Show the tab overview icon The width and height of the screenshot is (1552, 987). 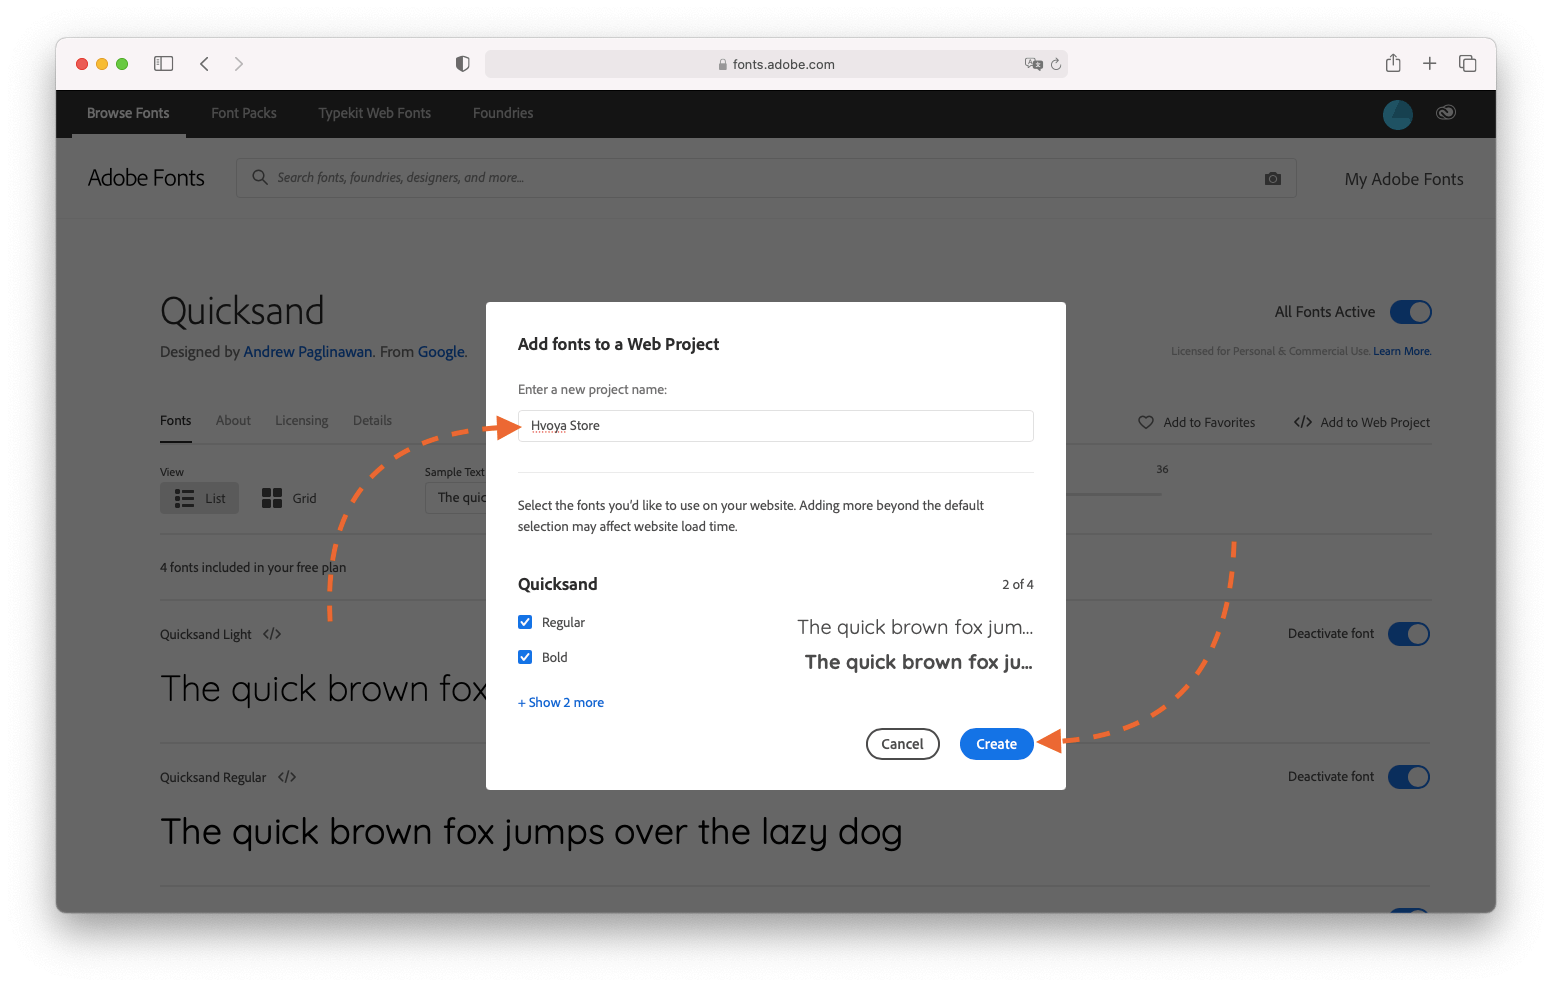click(x=1468, y=64)
